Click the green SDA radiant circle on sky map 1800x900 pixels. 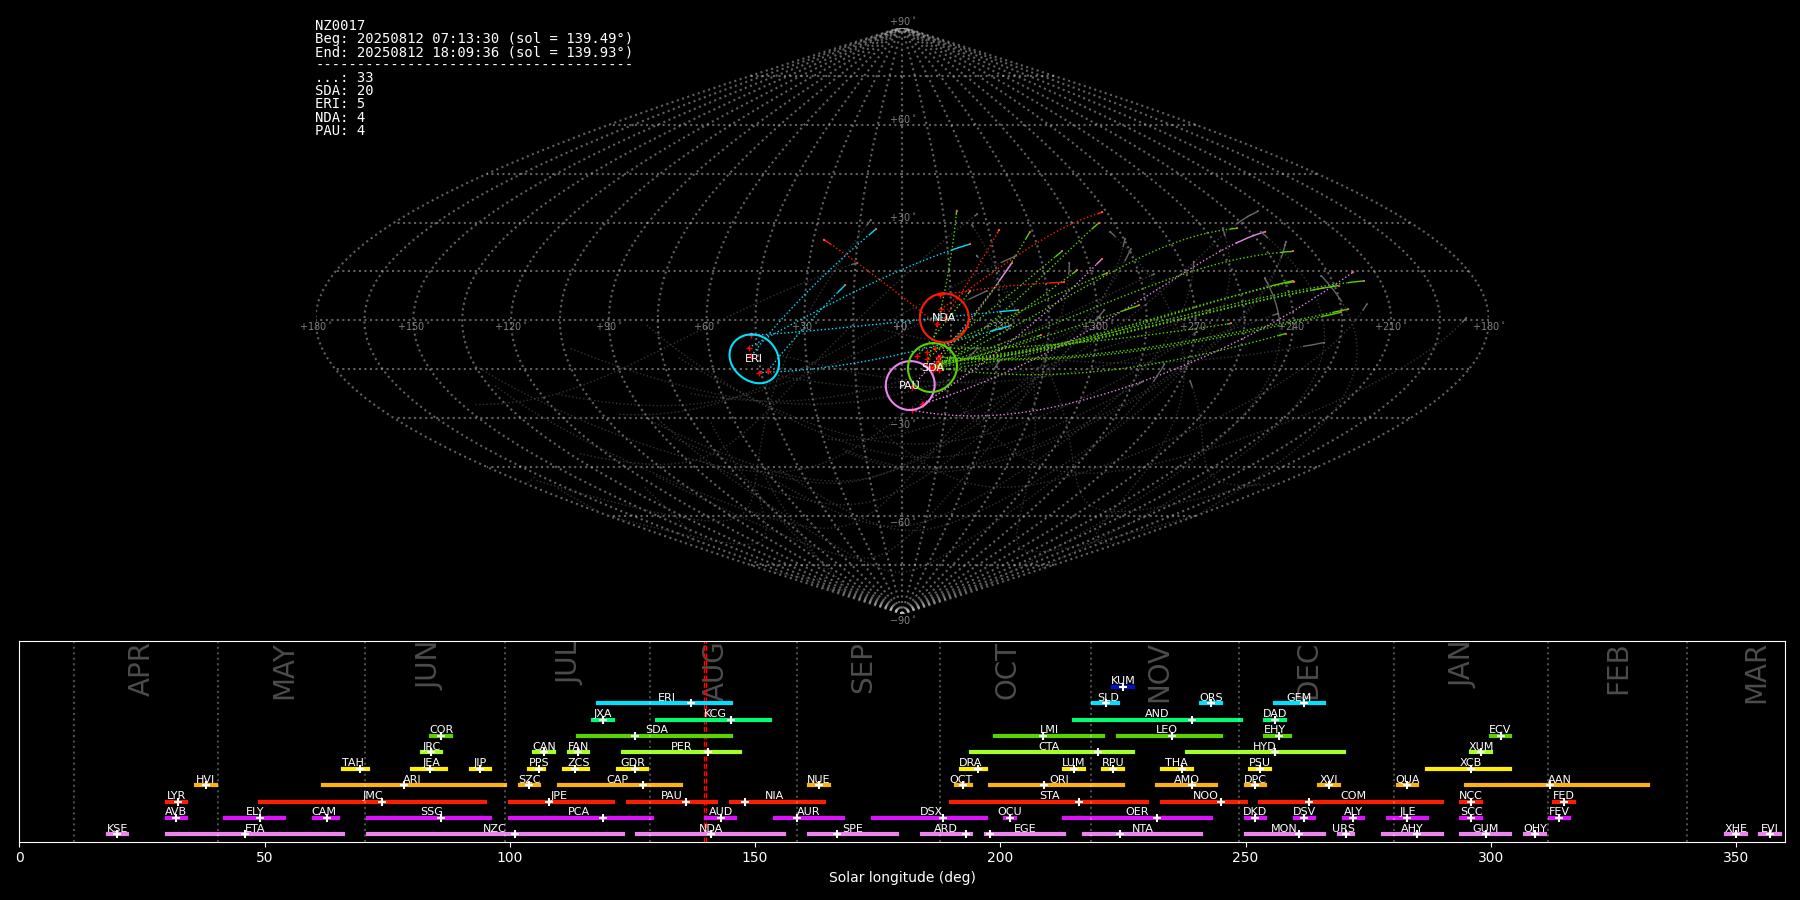[x=933, y=367]
